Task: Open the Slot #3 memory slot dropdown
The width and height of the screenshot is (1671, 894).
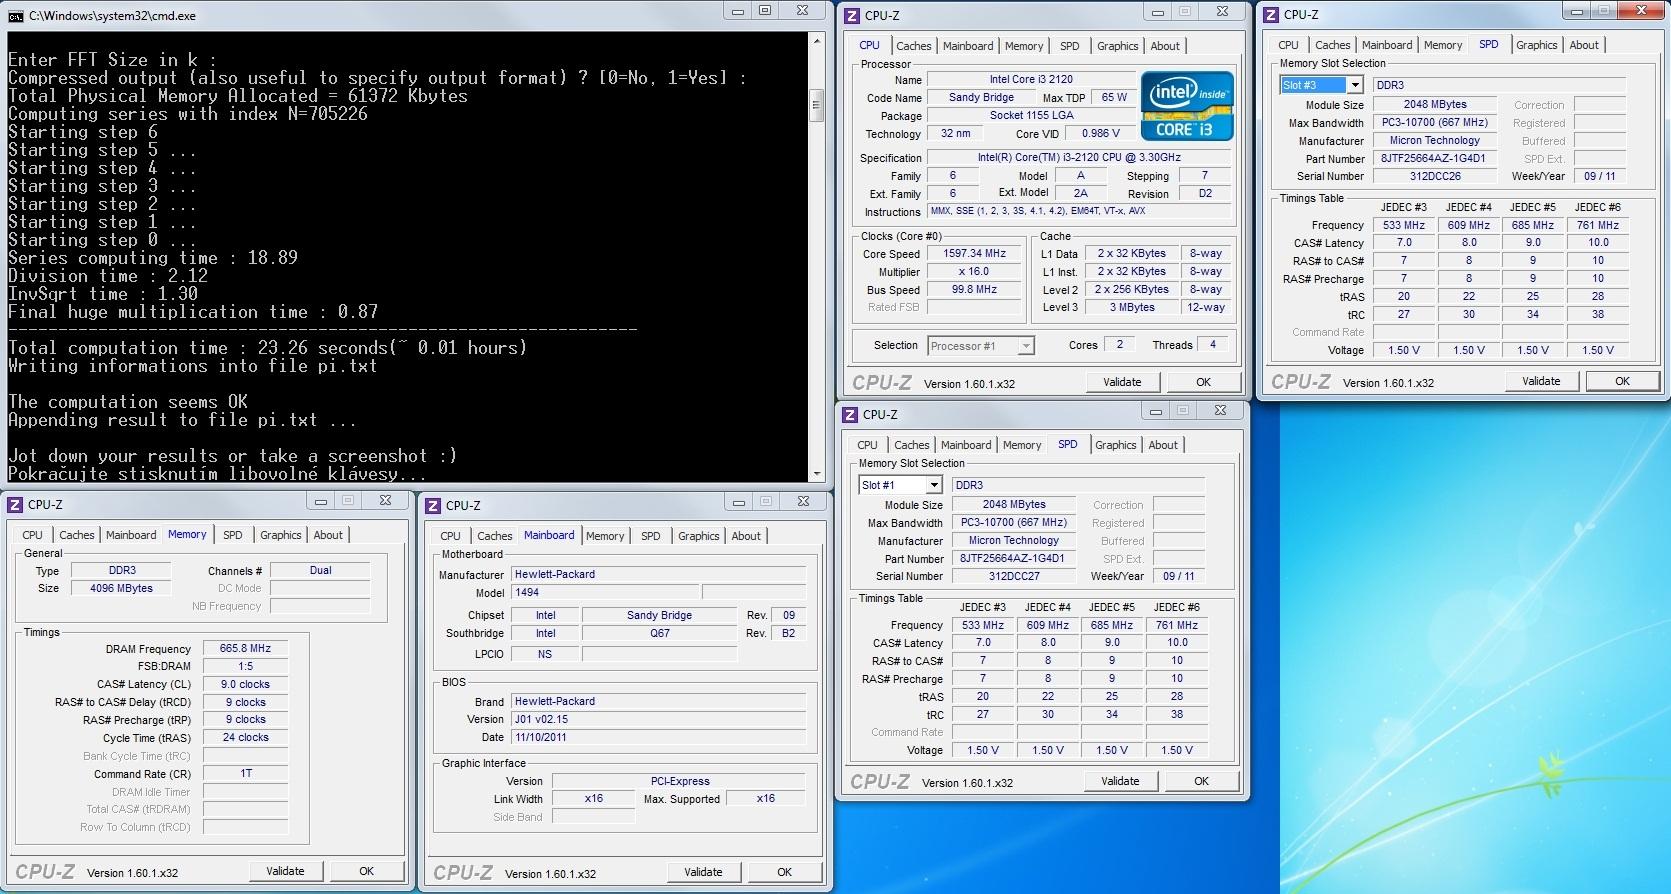Action: (x=1354, y=85)
